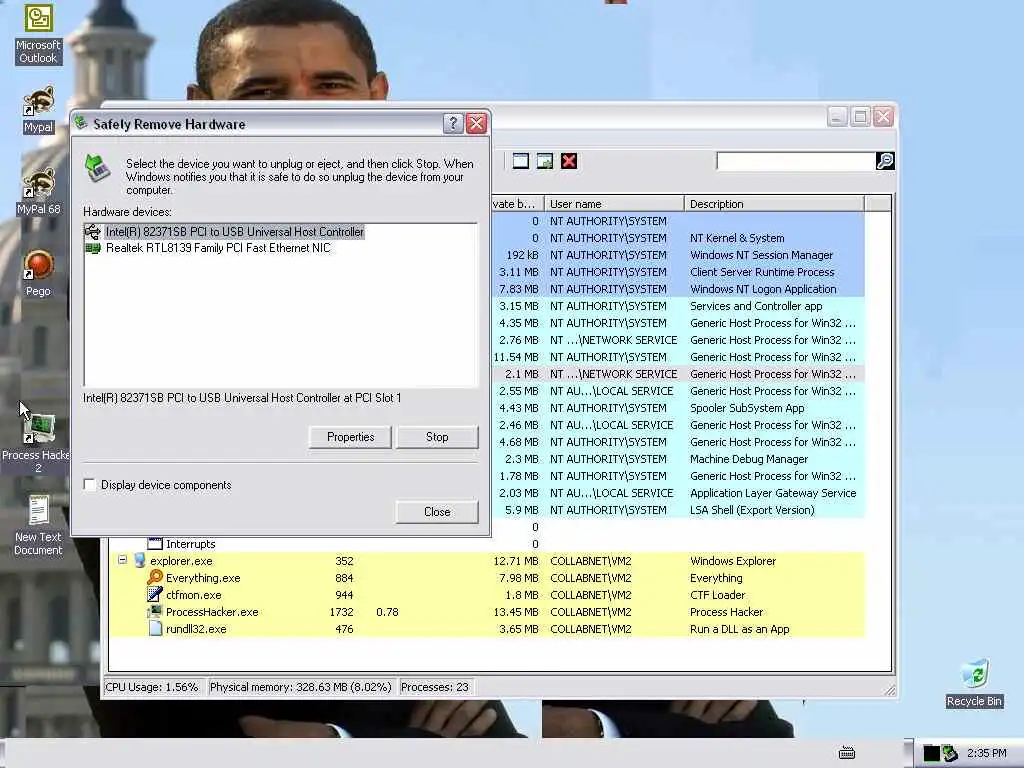The image size is (1024, 768).
Task: Click the help question mark button in dialog
Action: 453,123
